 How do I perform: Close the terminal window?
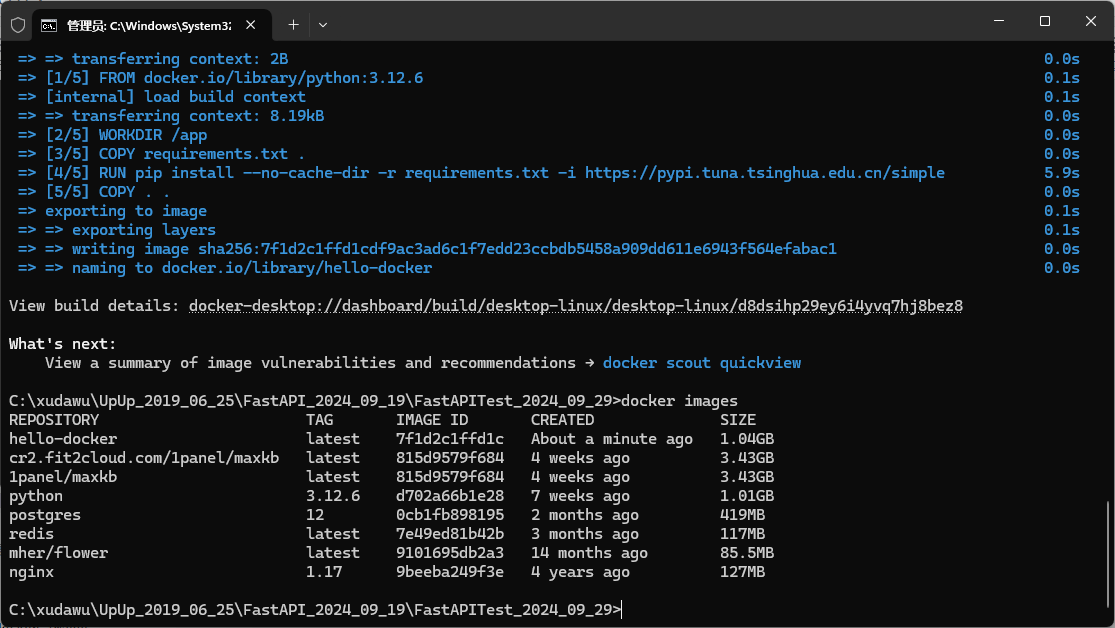click(1091, 21)
